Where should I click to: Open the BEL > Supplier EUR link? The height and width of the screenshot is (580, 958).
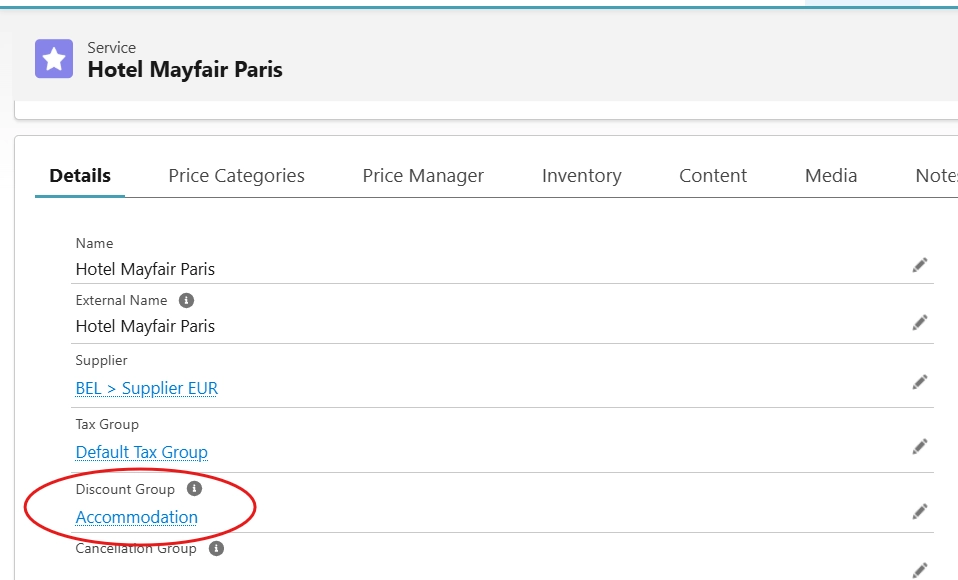click(x=147, y=388)
